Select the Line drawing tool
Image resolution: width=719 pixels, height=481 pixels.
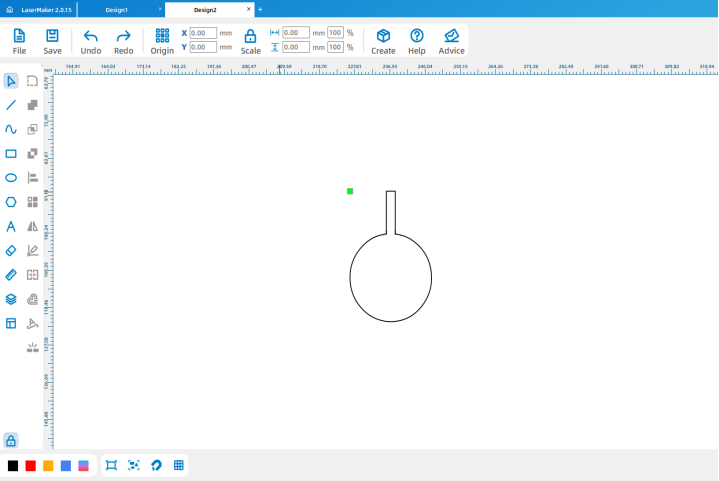pos(11,105)
